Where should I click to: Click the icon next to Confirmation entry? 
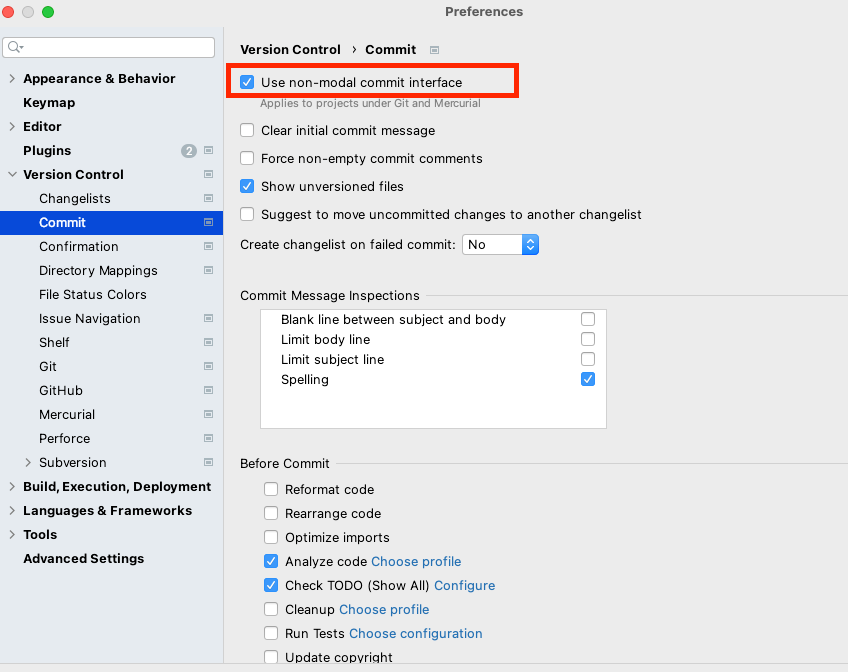[x=208, y=246]
